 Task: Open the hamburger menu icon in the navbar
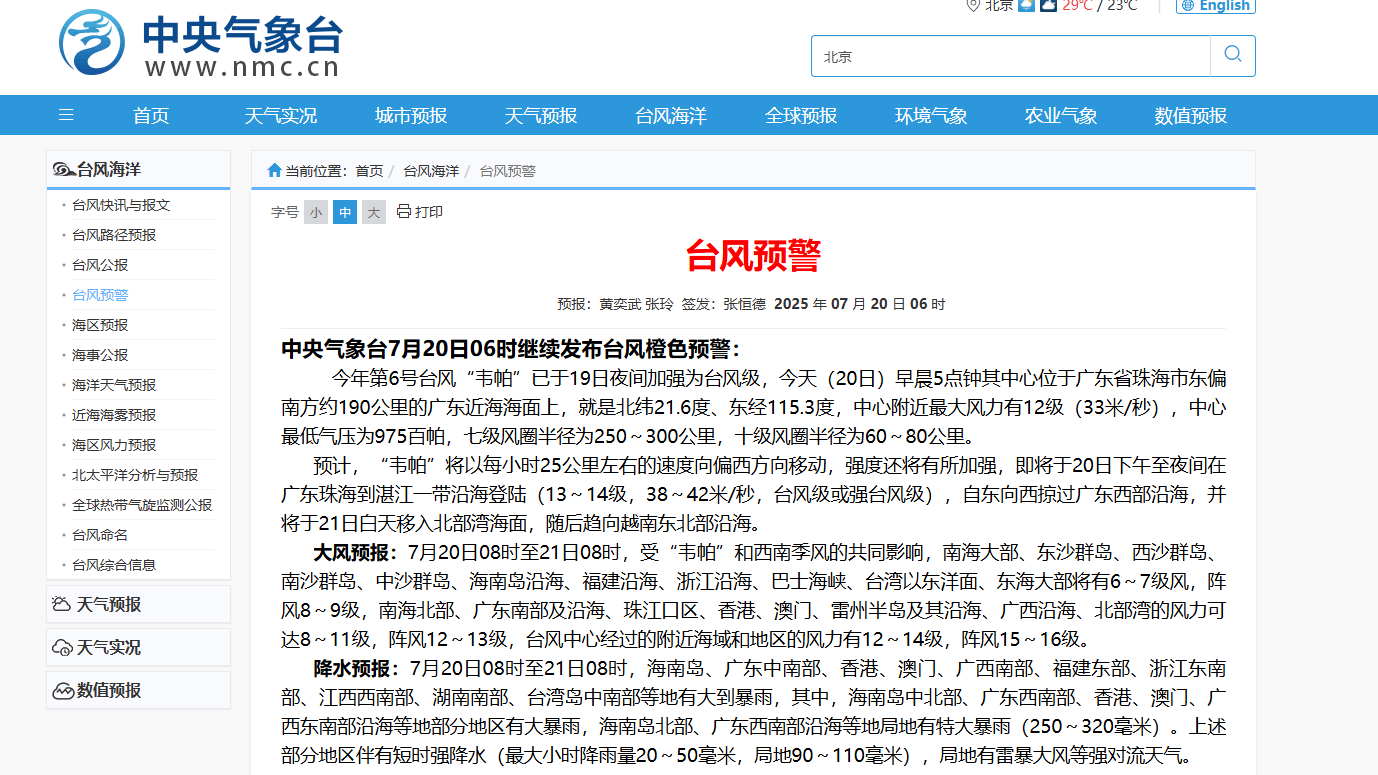[x=66, y=115]
